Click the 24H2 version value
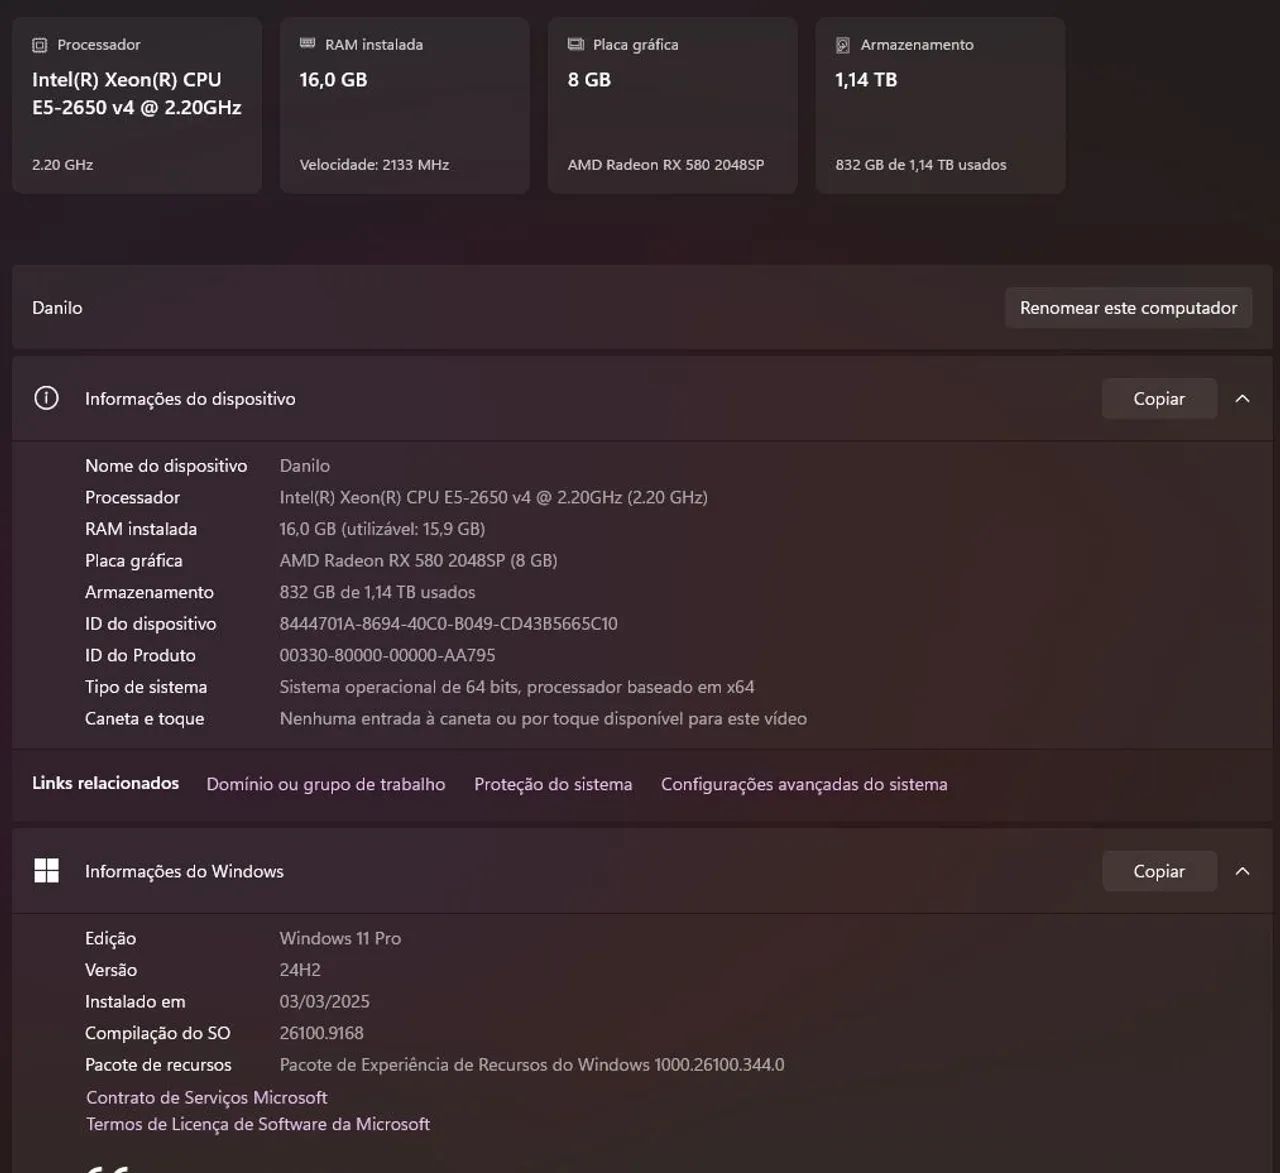Viewport: 1280px width, 1173px height. click(300, 970)
